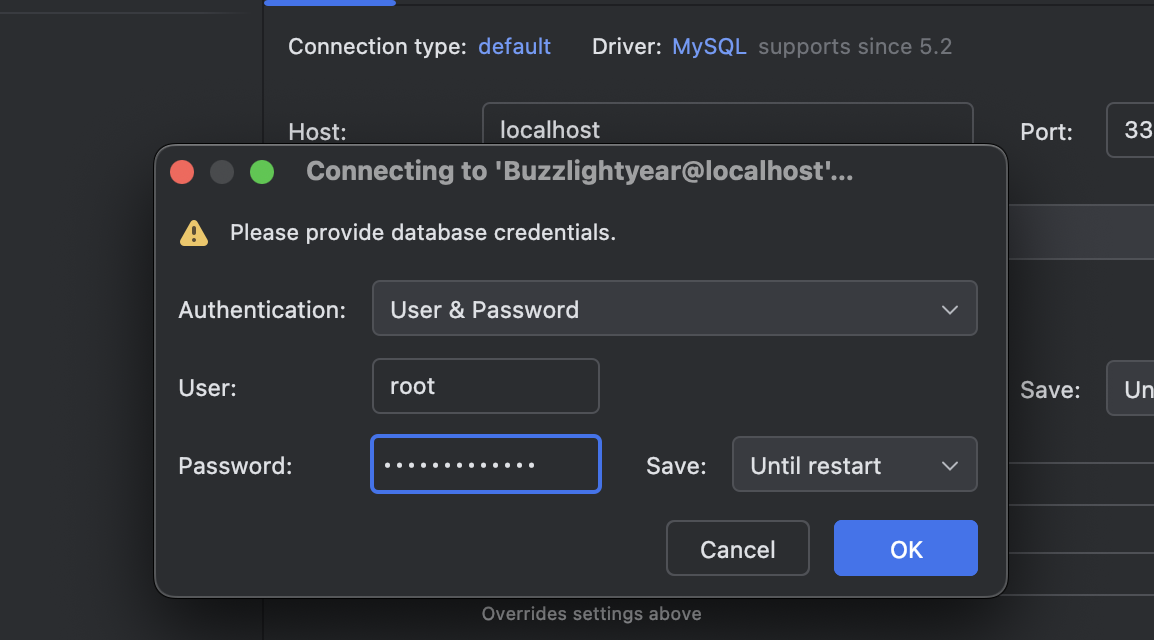This screenshot has height=640, width=1154.
Task: Click the yellow warning icon
Action: pyautogui.click(x=194, y=233)
